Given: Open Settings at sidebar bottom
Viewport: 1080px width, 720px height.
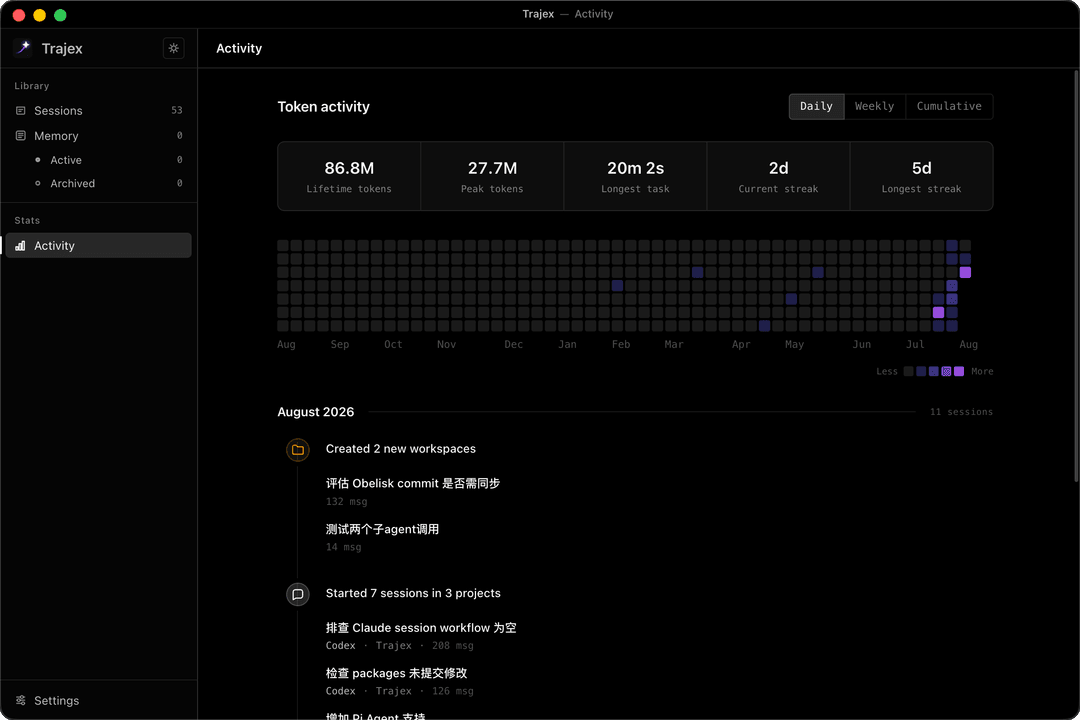Looking at the screenshot, I should [98, 700].
